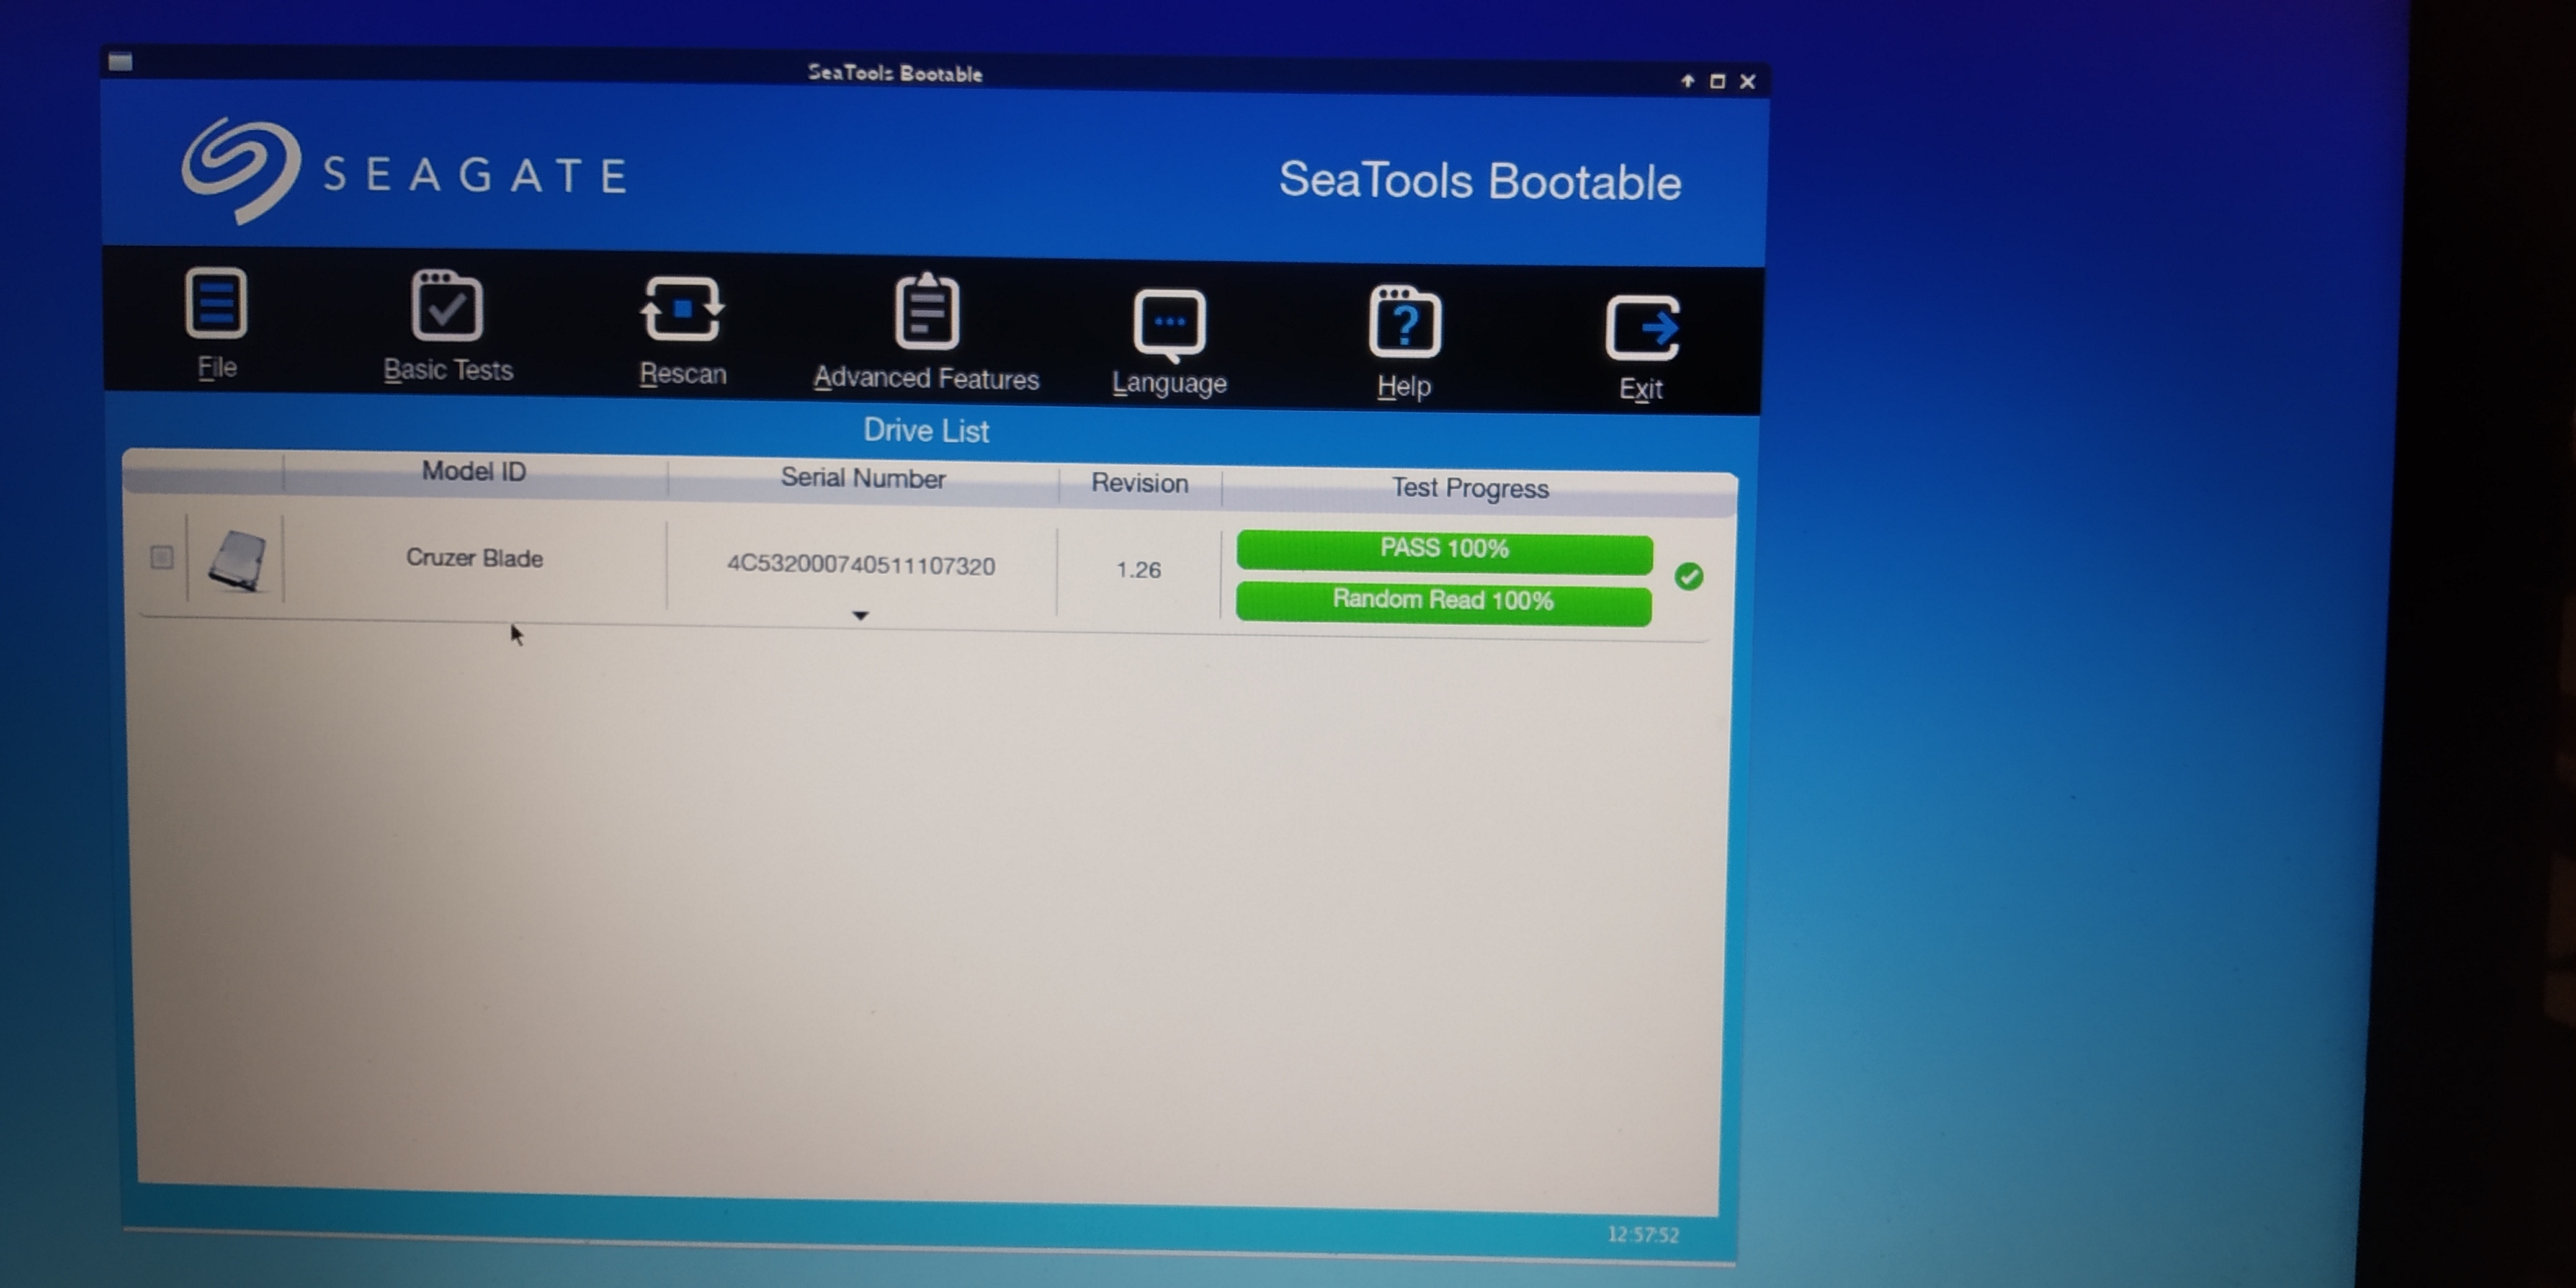Click the PASS 100% progress bar
Image resolution: width=2576 pixels, height=1288 pixels.
(1444, 551)
